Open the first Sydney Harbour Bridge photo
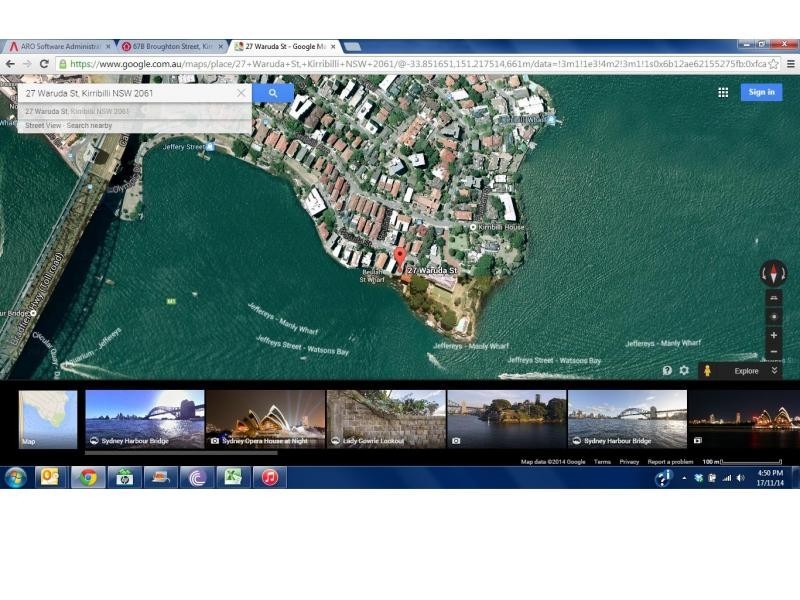Viewport: 800px width, 600px height. [145, 419]
